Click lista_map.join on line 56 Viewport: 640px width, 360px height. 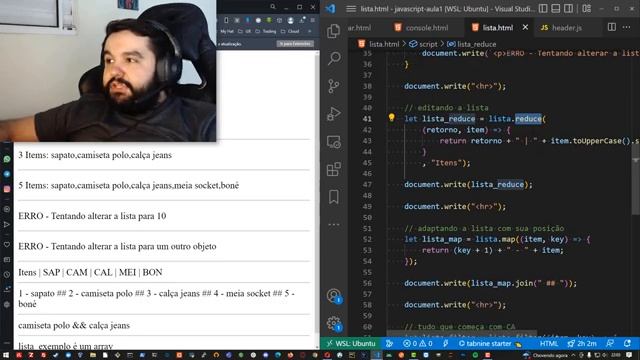(x=502, y=283)
